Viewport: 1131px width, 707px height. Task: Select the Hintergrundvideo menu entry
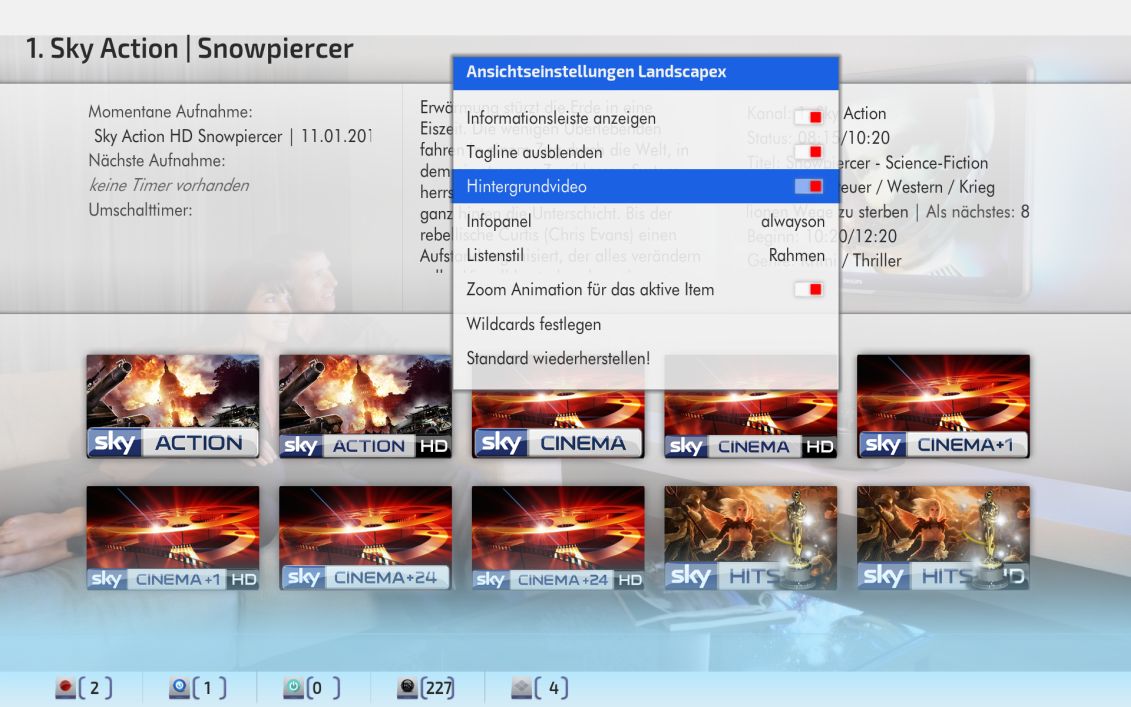click(x=646, y=186)
